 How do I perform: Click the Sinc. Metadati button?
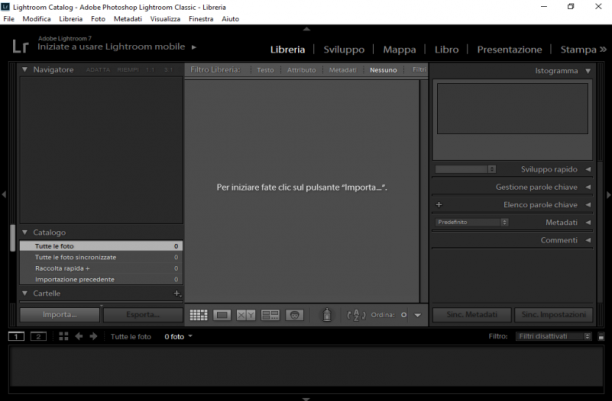click(472, 314)
